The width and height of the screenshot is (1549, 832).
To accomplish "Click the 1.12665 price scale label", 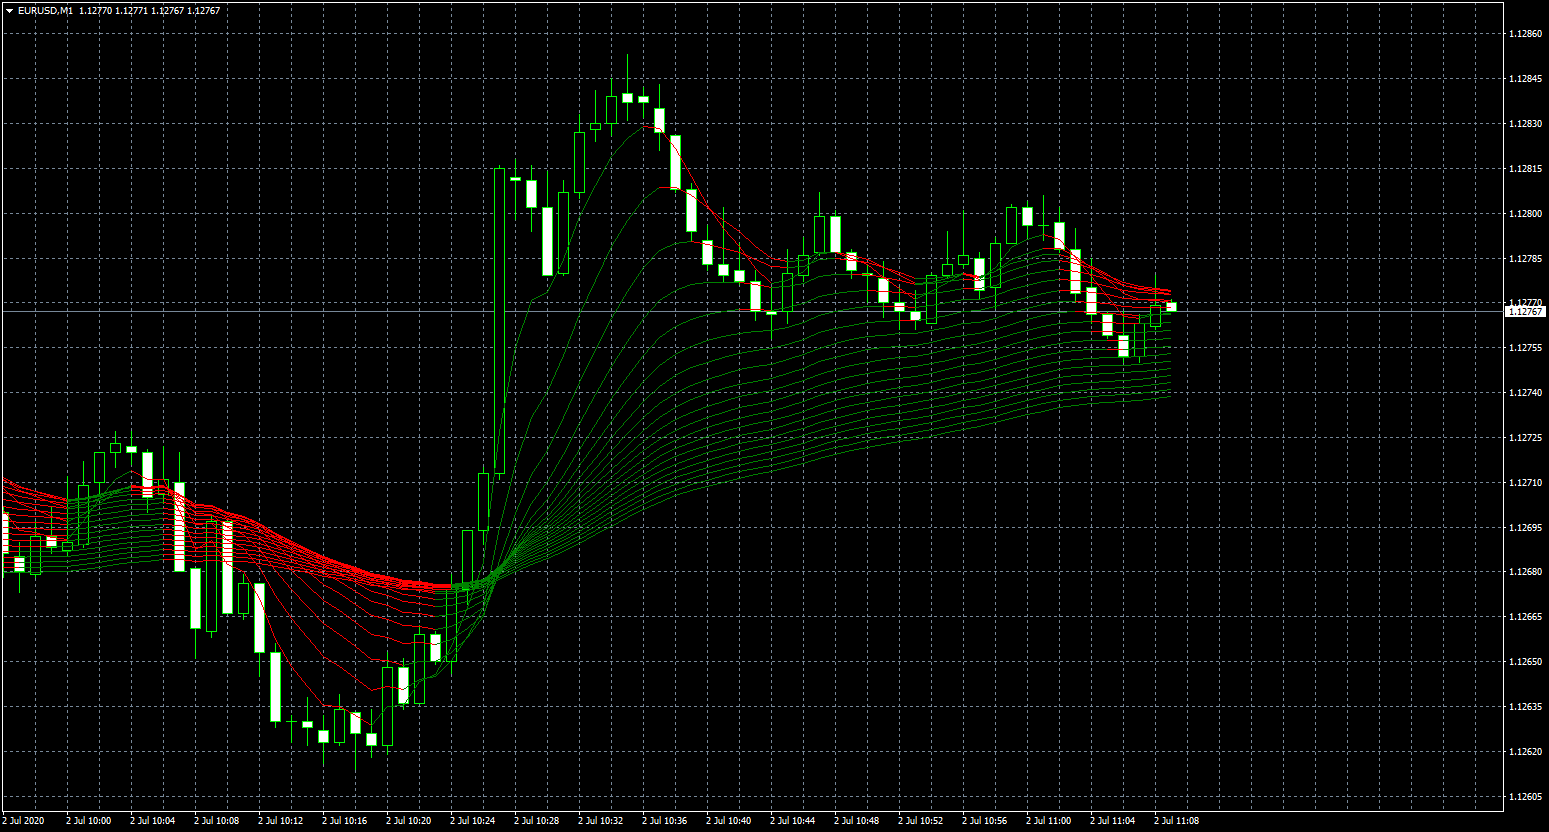I will click(1524, 617).
